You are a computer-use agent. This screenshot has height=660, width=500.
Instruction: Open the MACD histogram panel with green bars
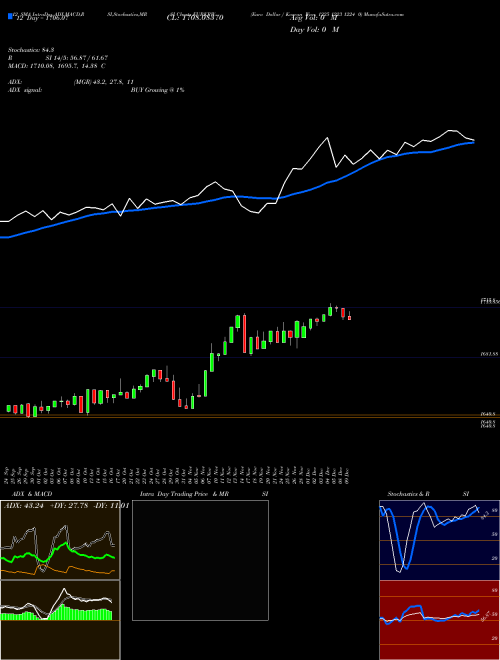coord(60,620)
